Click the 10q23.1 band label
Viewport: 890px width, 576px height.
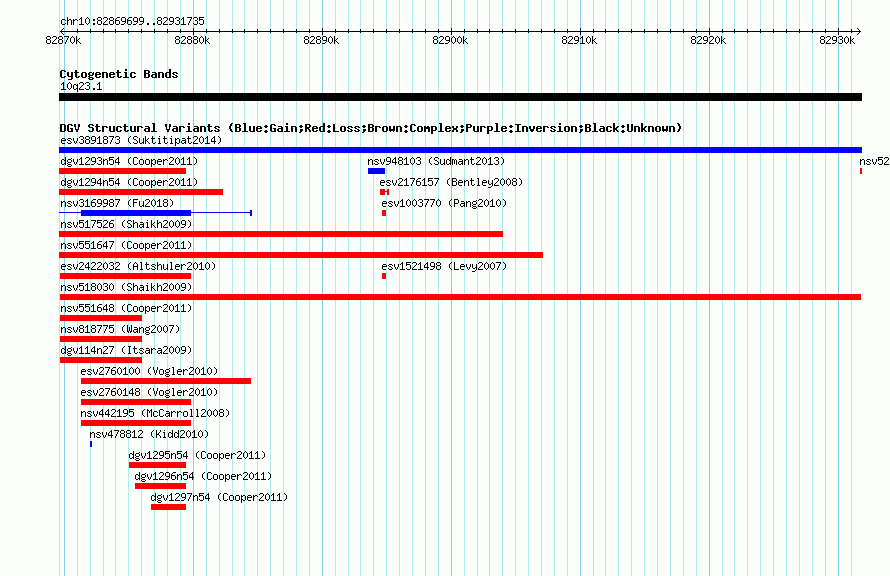point(81,86)
